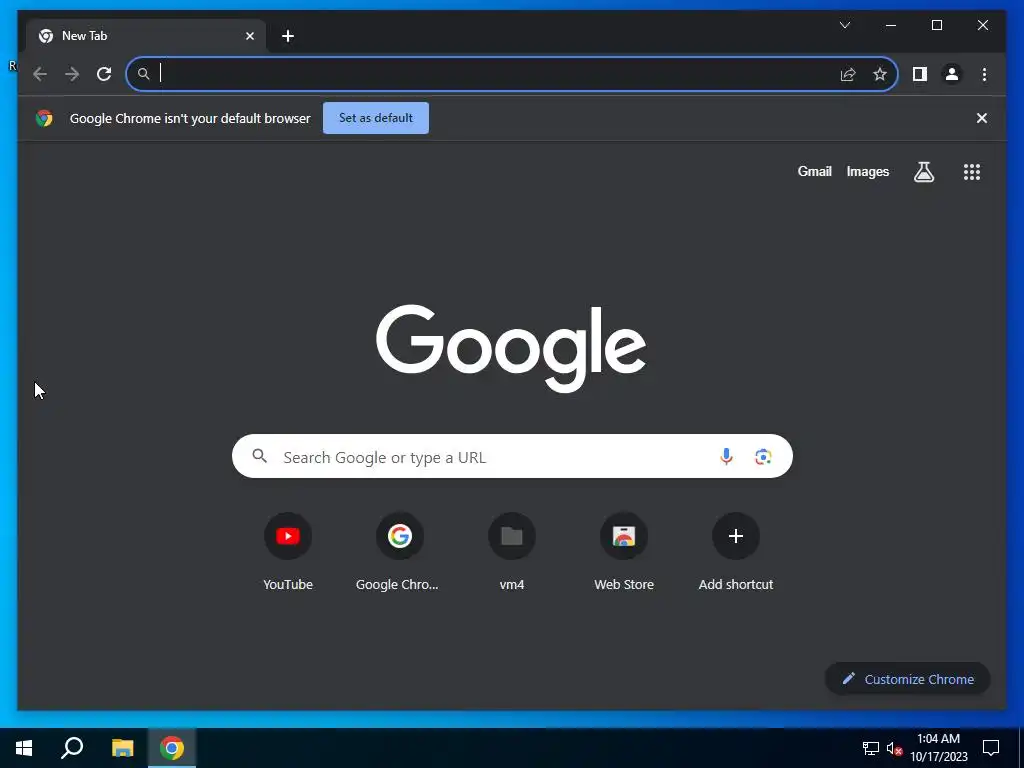Open the side panel icon
The width and height of the screenshot is (1024, 768).
[x=920, y=74]
